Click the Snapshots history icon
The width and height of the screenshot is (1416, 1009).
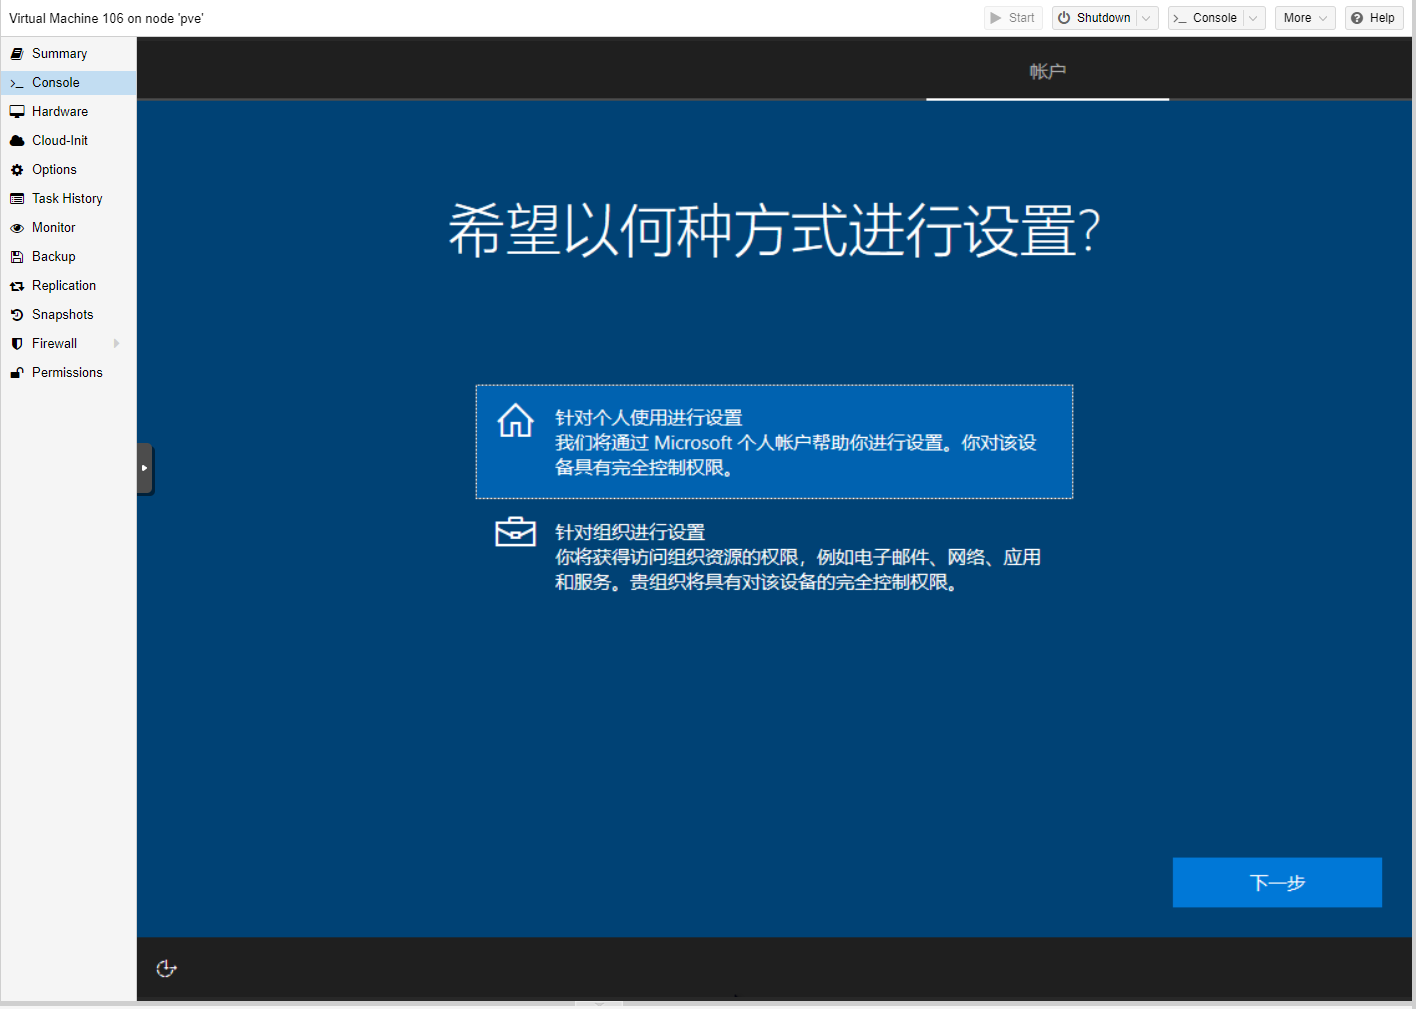[x=17, y=315]
